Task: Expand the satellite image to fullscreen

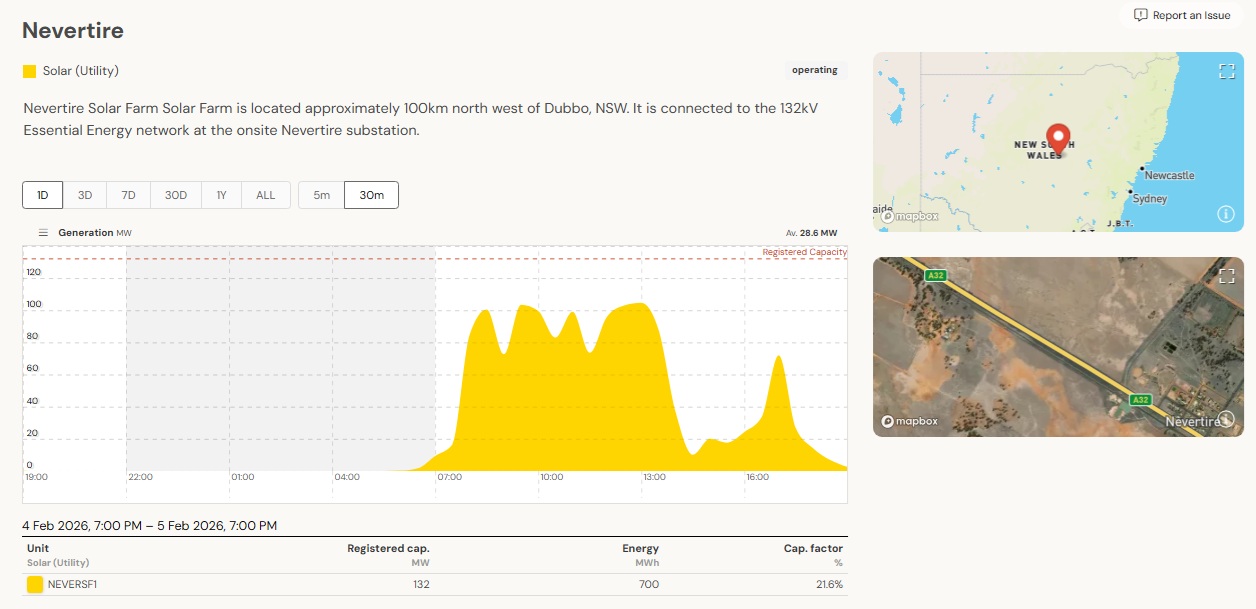Action: point(1227,276)
